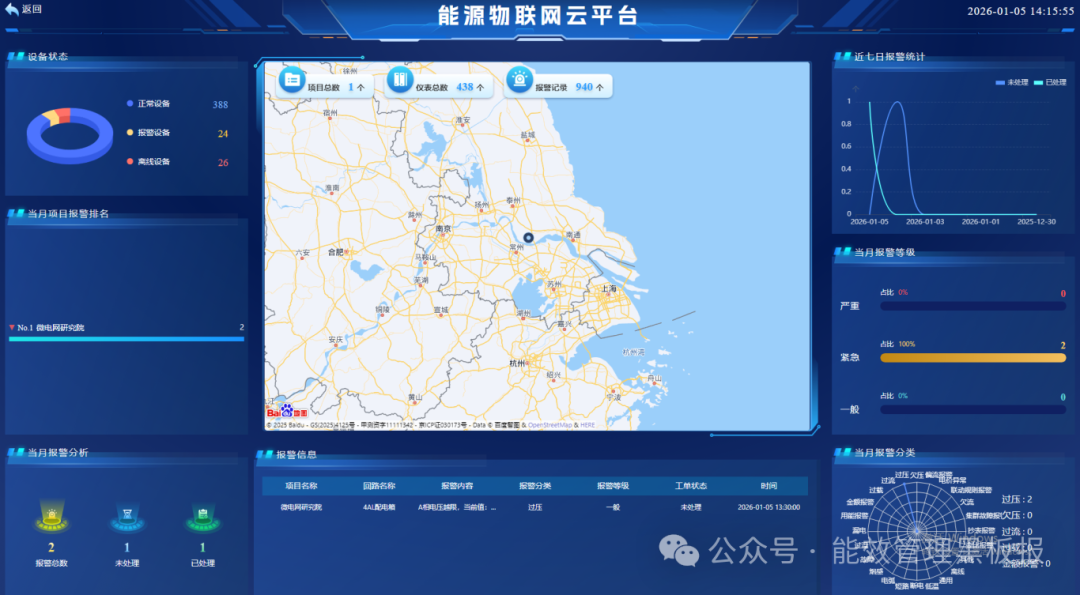Screen dimensions: 1080x595
Task: Select the map marker near Nanjing
Action: tap(528, 238)
